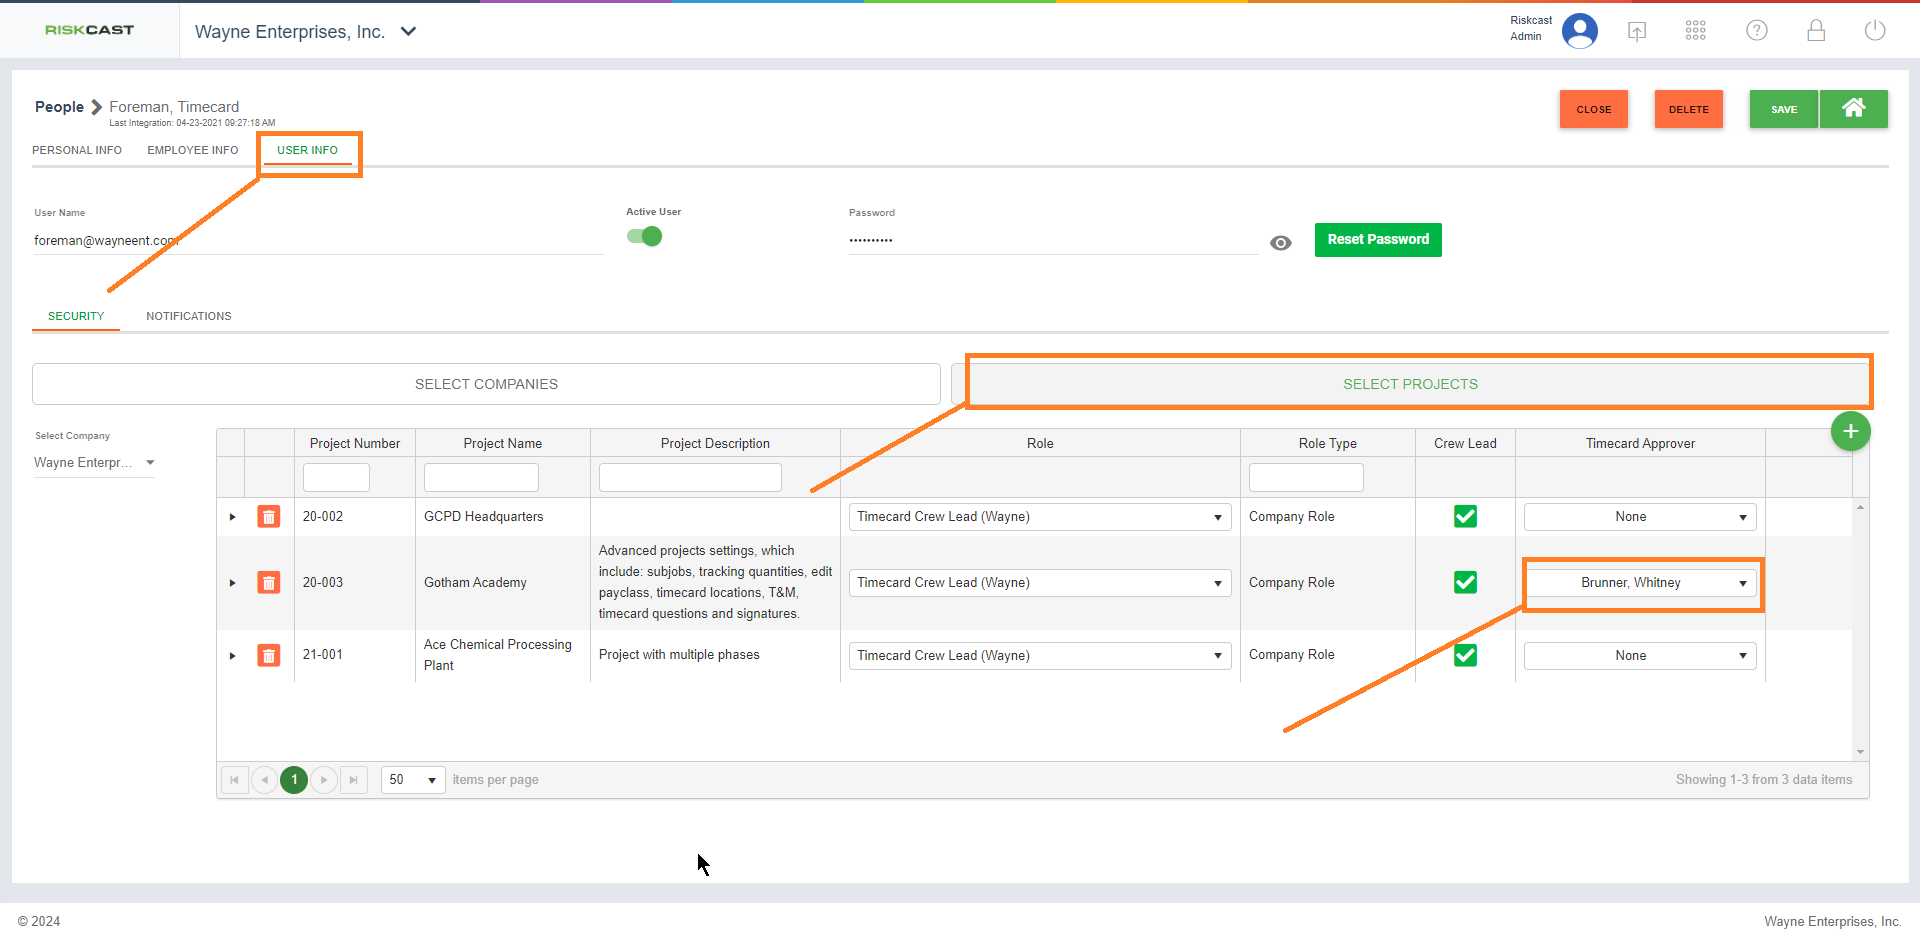Open Role dropdown for Ace Chemical Processing Plant

point(1040,656)
